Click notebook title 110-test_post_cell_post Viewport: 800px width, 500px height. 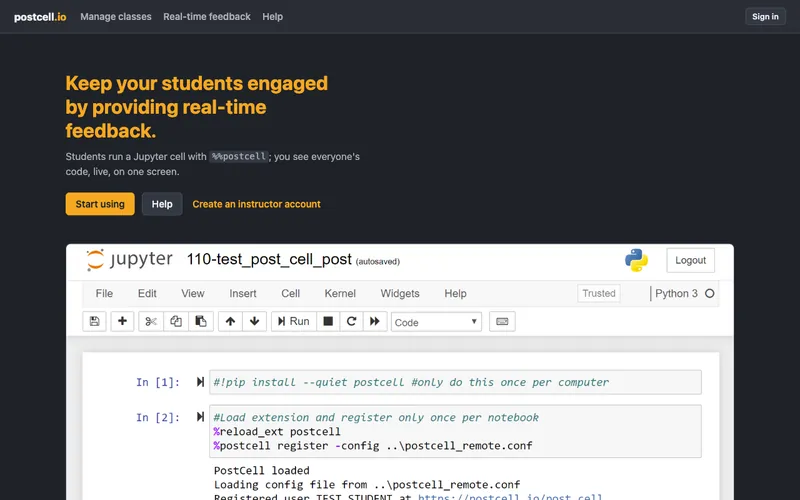[x=269, y=260]
